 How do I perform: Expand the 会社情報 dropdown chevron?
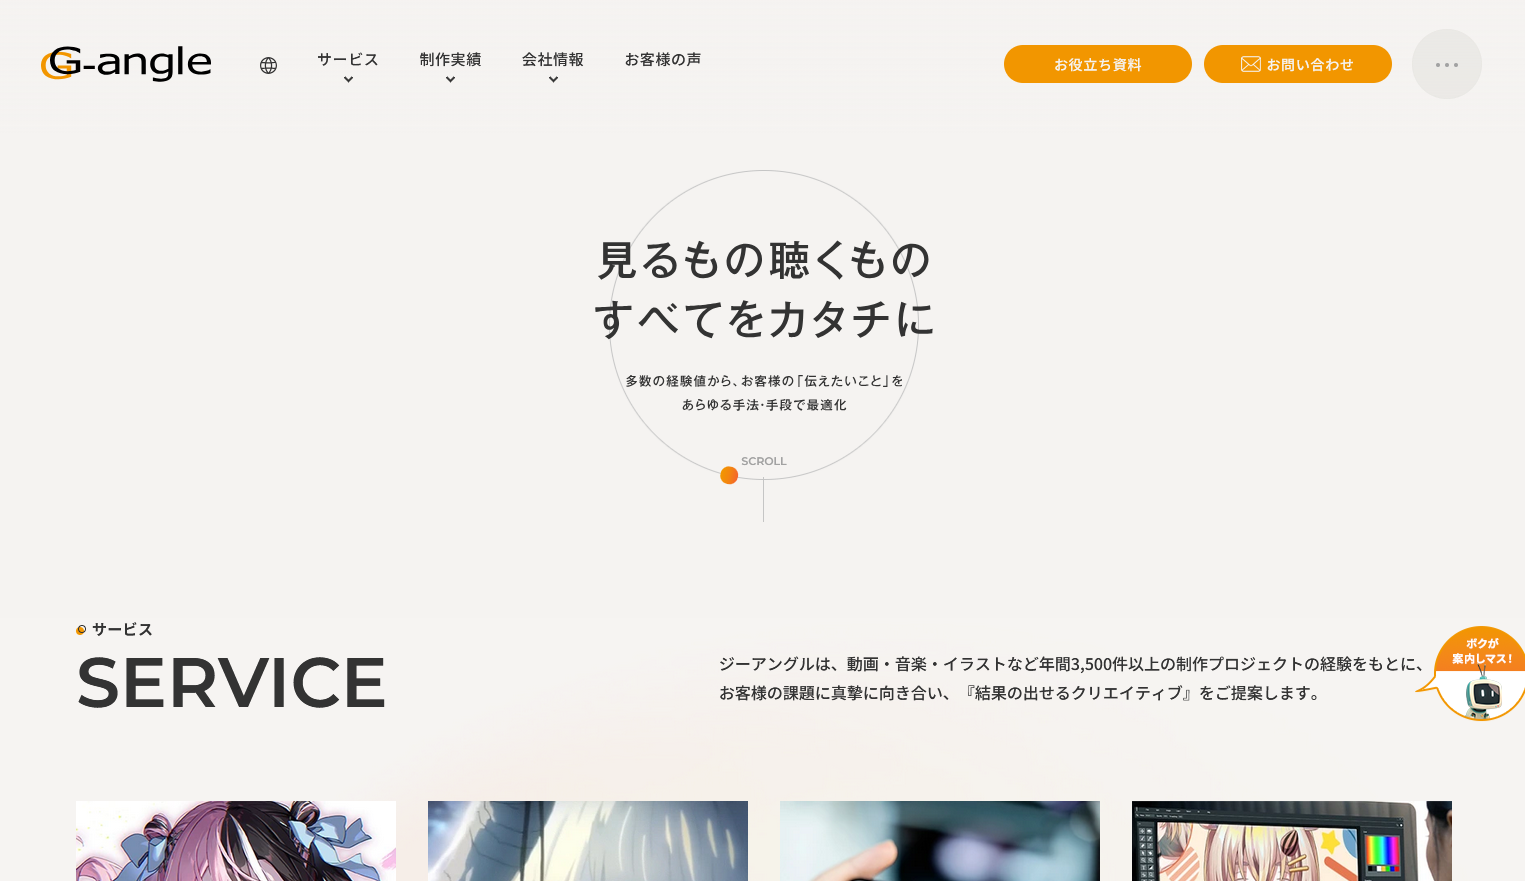tap(553, 80)
